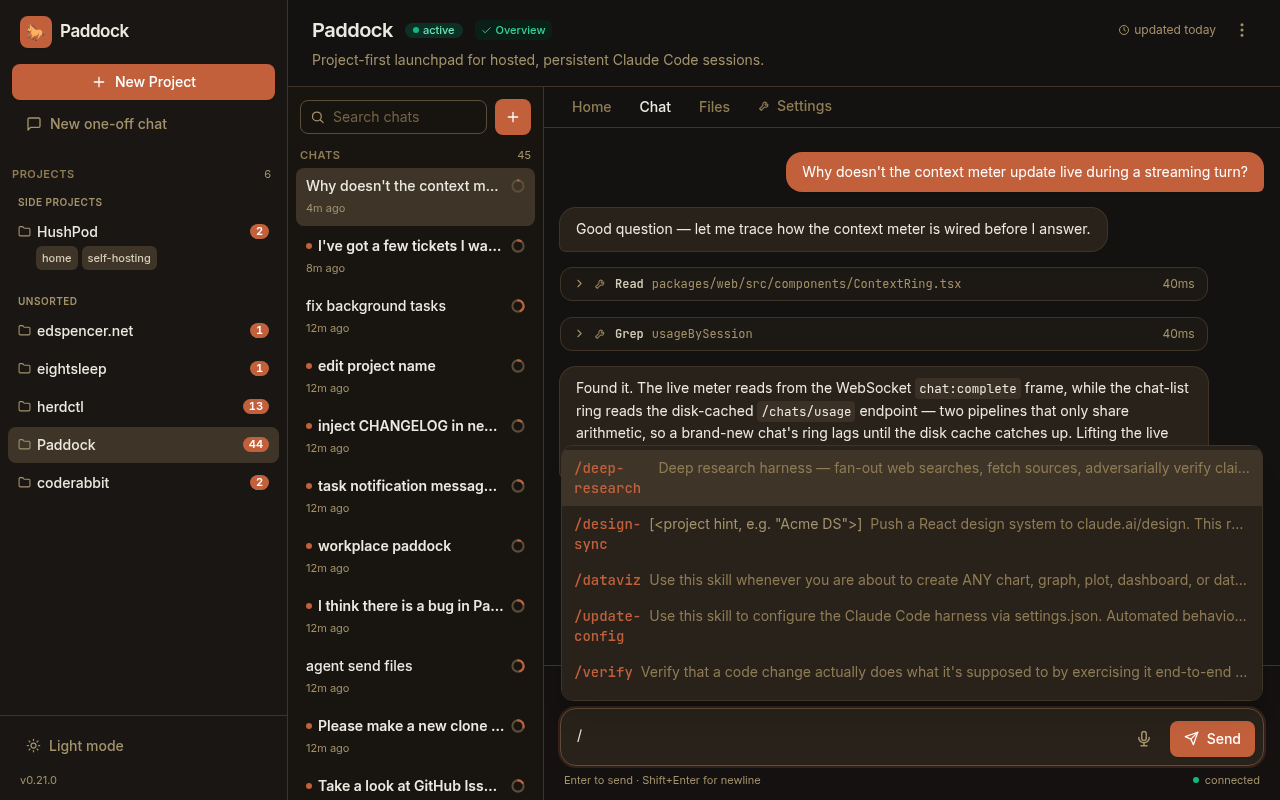Send the message with the Send button

pyautogui.click(x=1212, y=739)
